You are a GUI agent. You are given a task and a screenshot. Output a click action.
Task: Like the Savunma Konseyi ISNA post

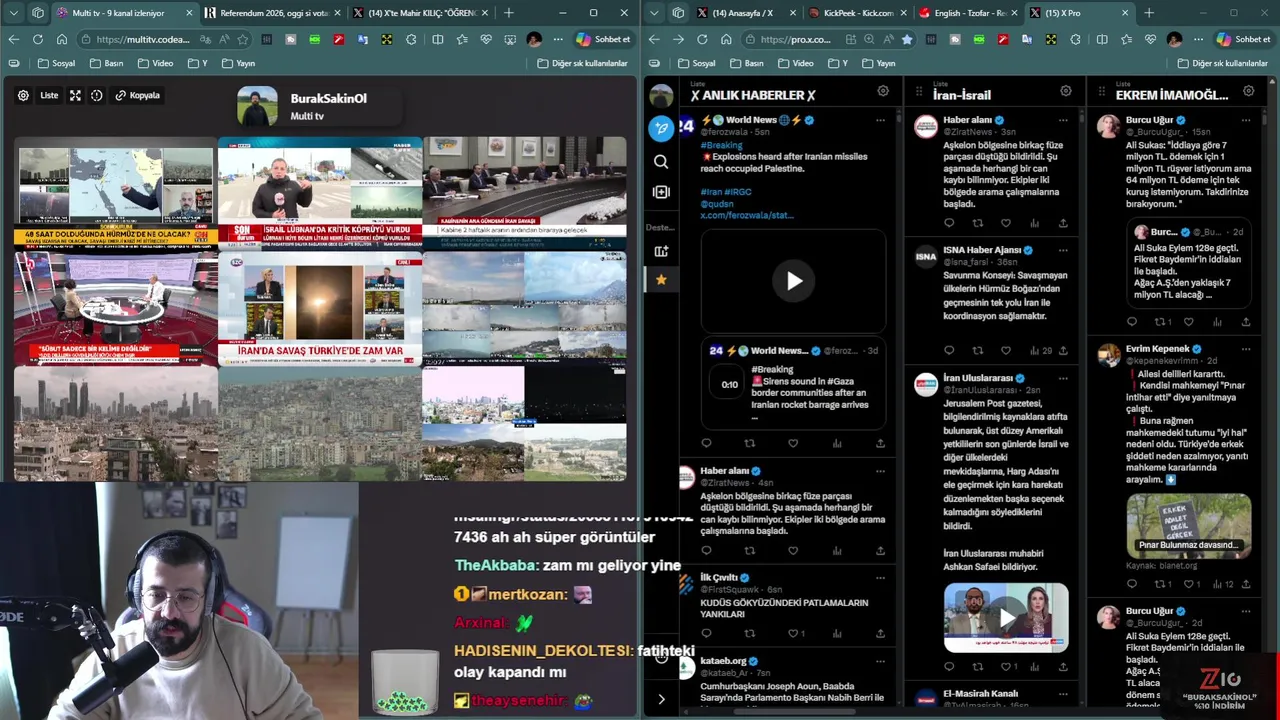[1006, 351]
